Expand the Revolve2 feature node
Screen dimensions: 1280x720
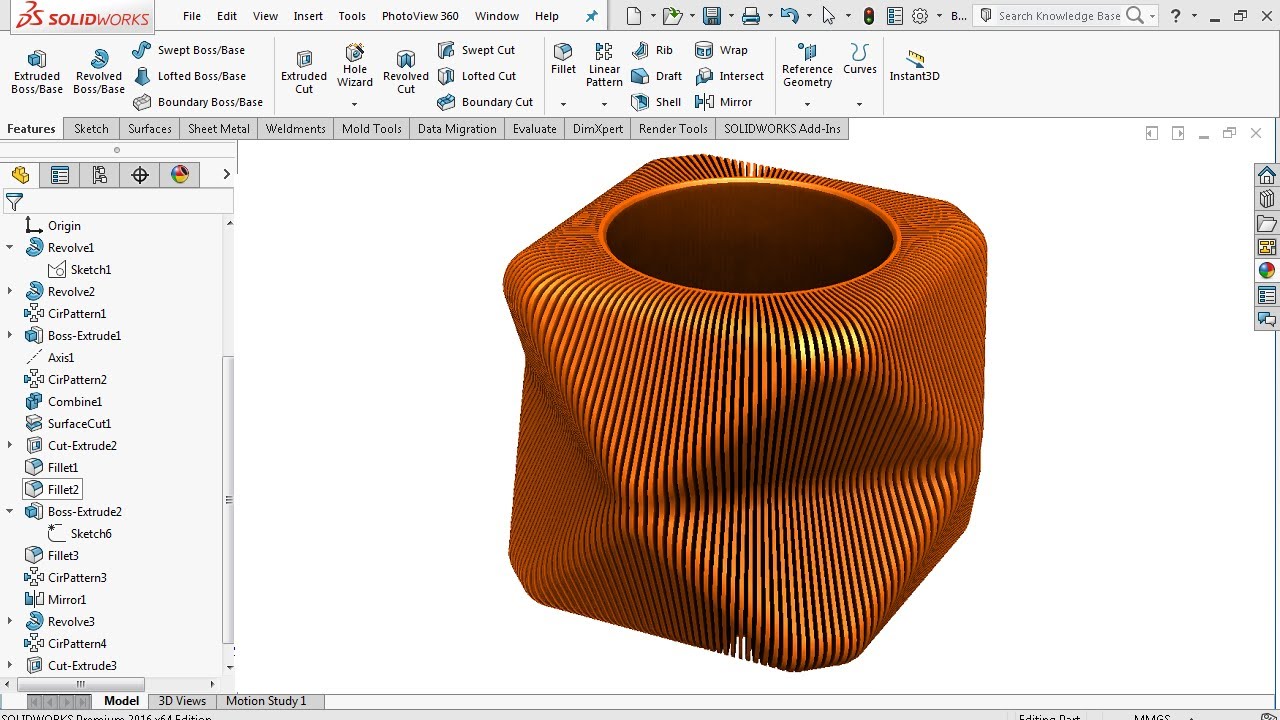(10, 291)
